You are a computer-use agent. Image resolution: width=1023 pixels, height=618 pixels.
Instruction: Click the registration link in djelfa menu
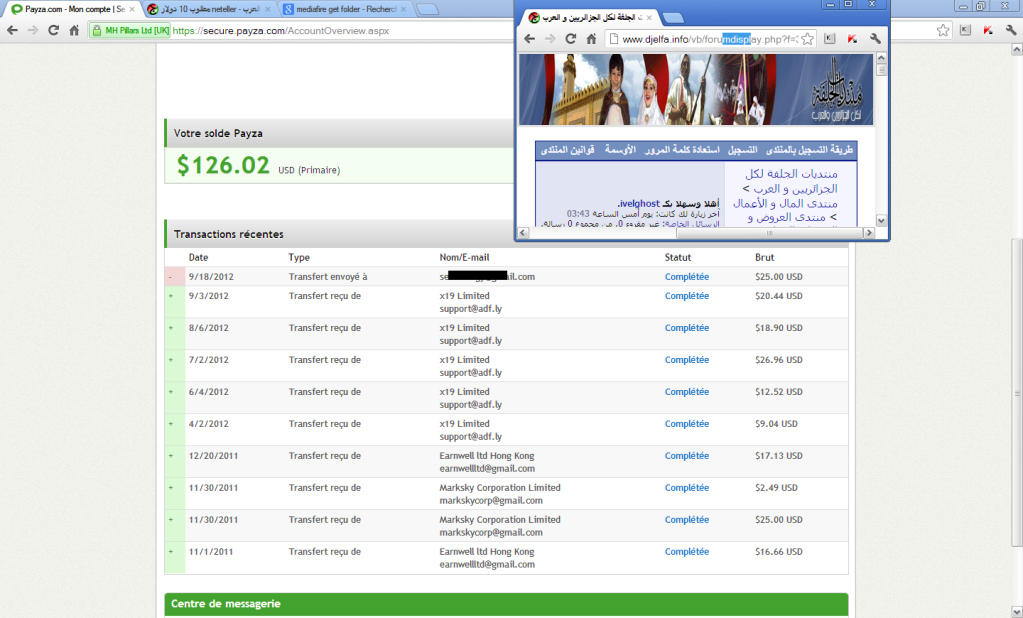(742, 150)
